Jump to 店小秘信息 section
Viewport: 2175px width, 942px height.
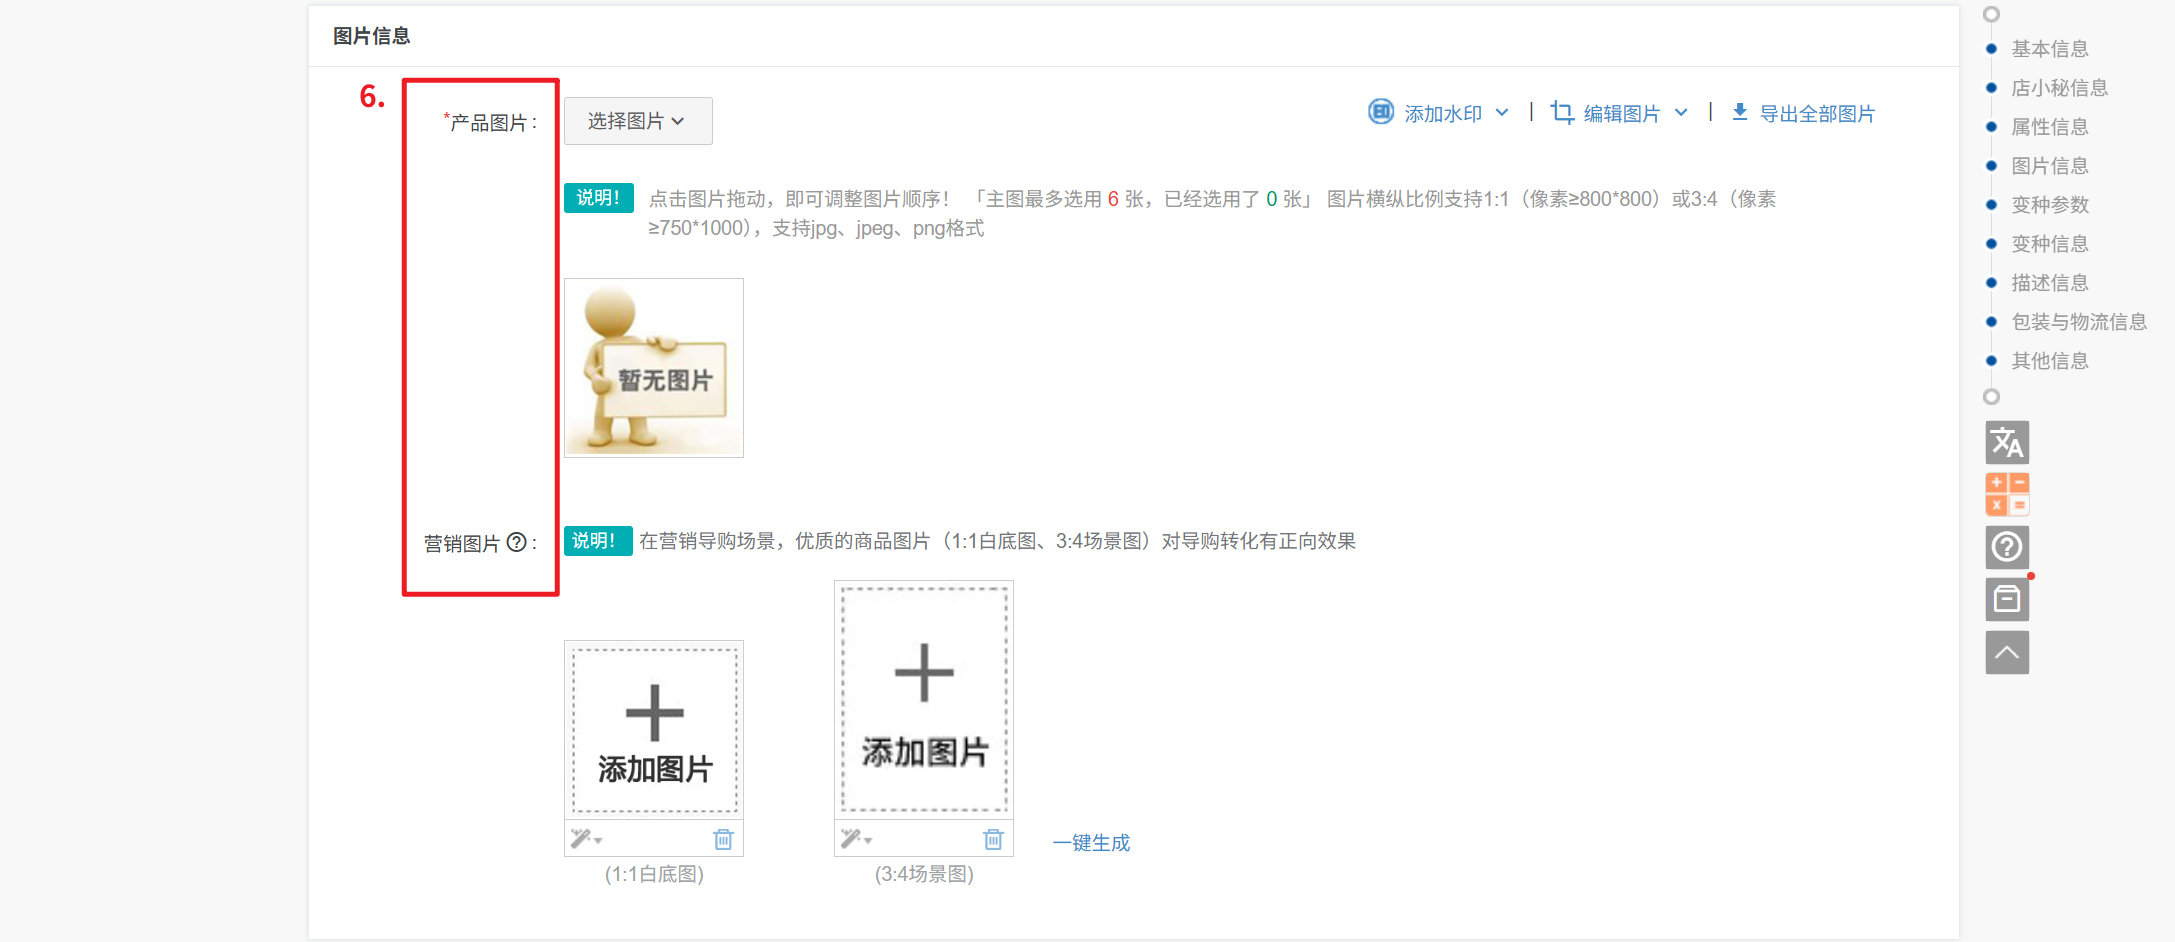pyautogui.click(x=2060, y=88)
